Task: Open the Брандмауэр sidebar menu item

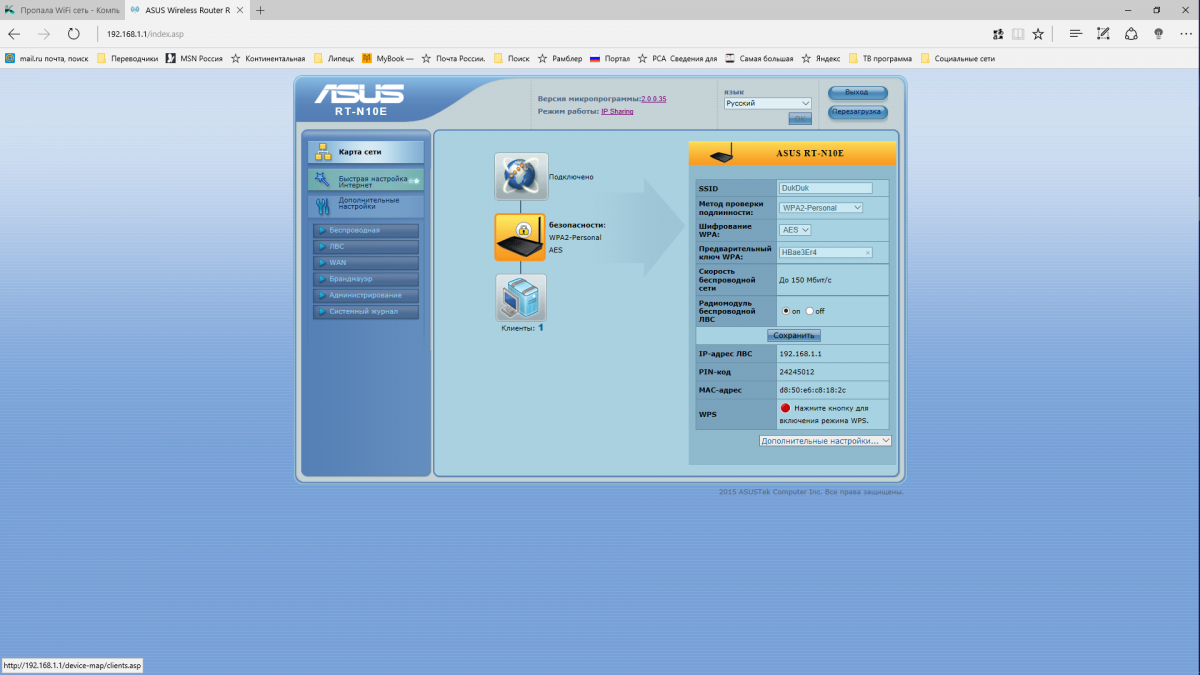Action: tap(365, 279)
